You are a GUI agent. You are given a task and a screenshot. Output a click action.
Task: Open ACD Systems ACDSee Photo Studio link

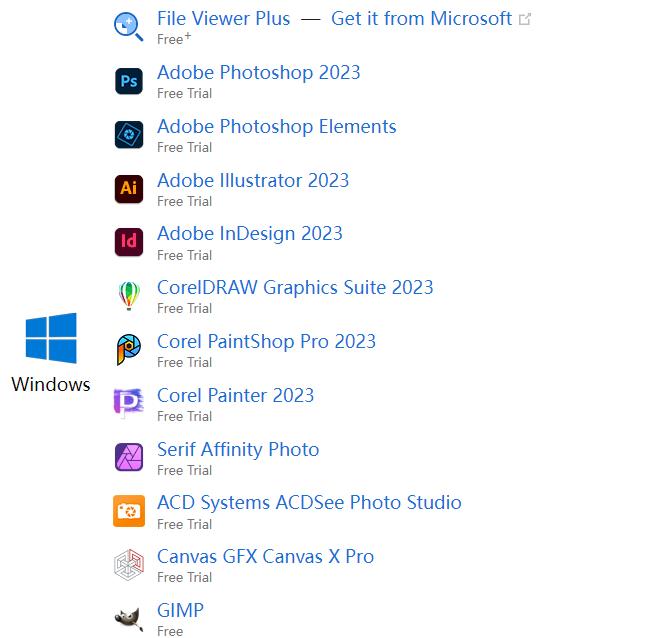[x=309, y=503]
